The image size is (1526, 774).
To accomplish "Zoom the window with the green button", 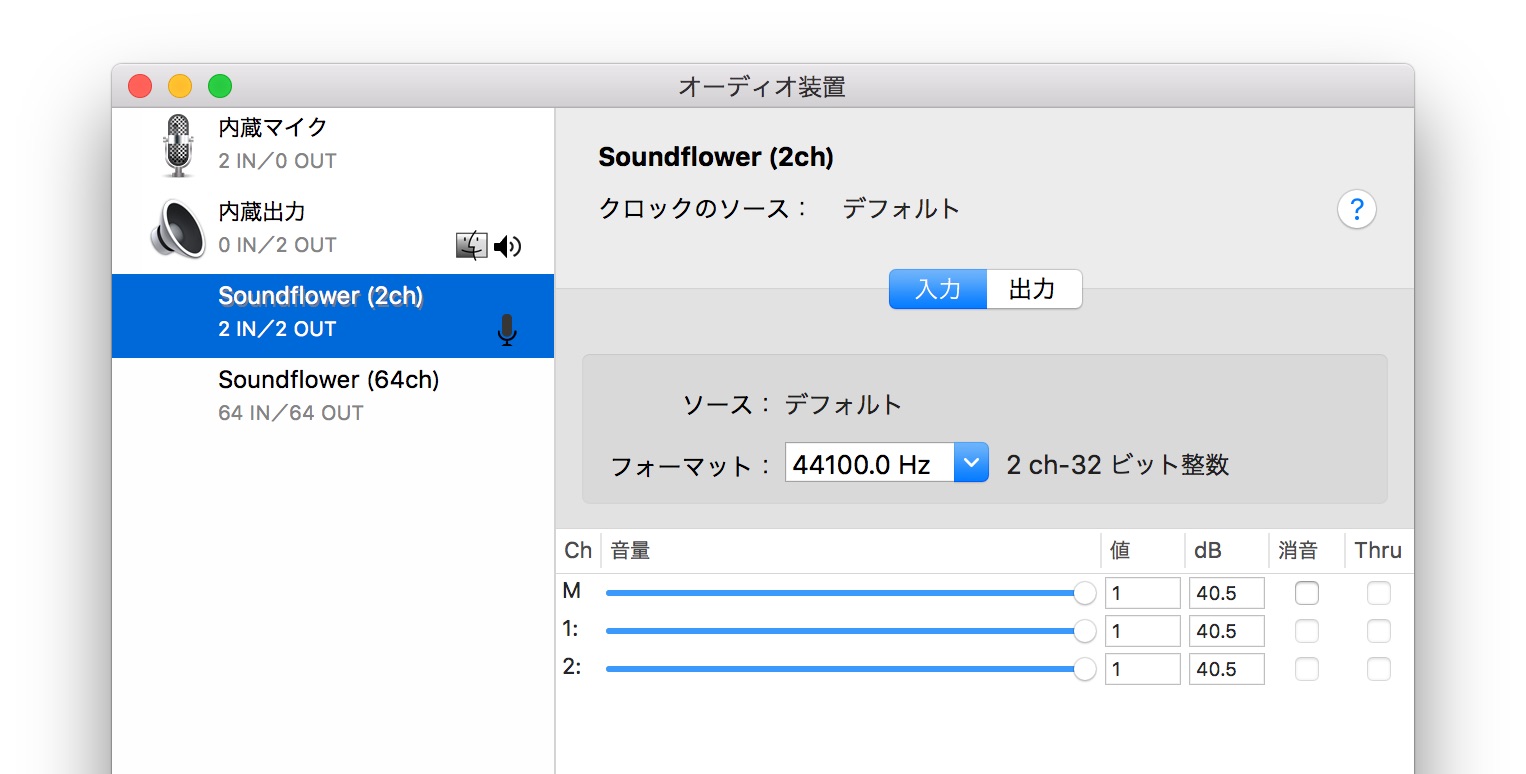I will click(220, 86).
